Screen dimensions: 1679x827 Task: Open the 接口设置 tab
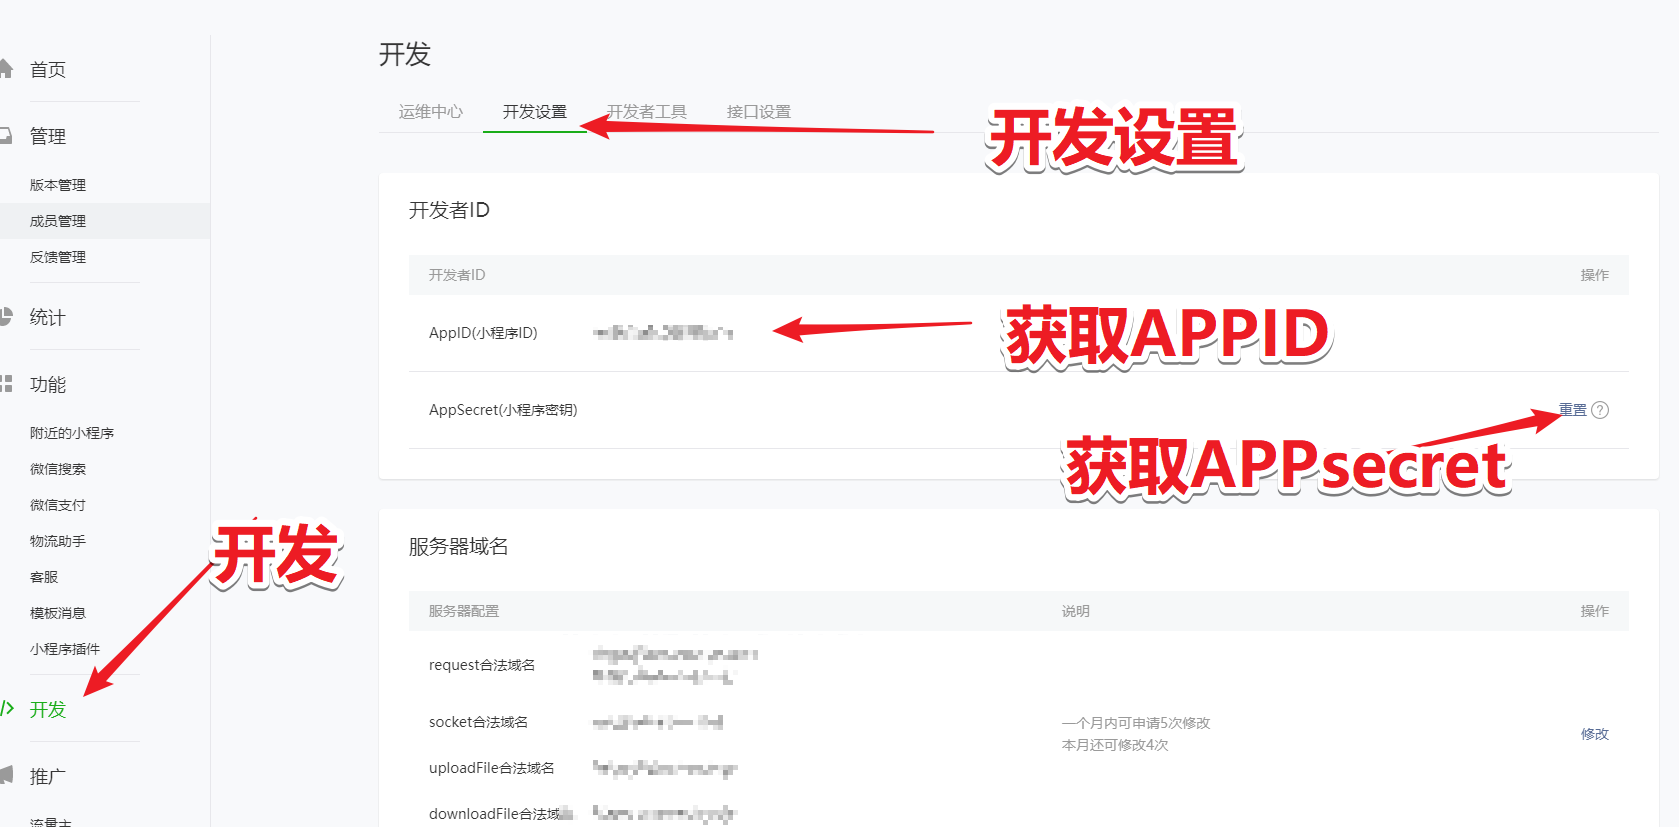click(759, 112)
